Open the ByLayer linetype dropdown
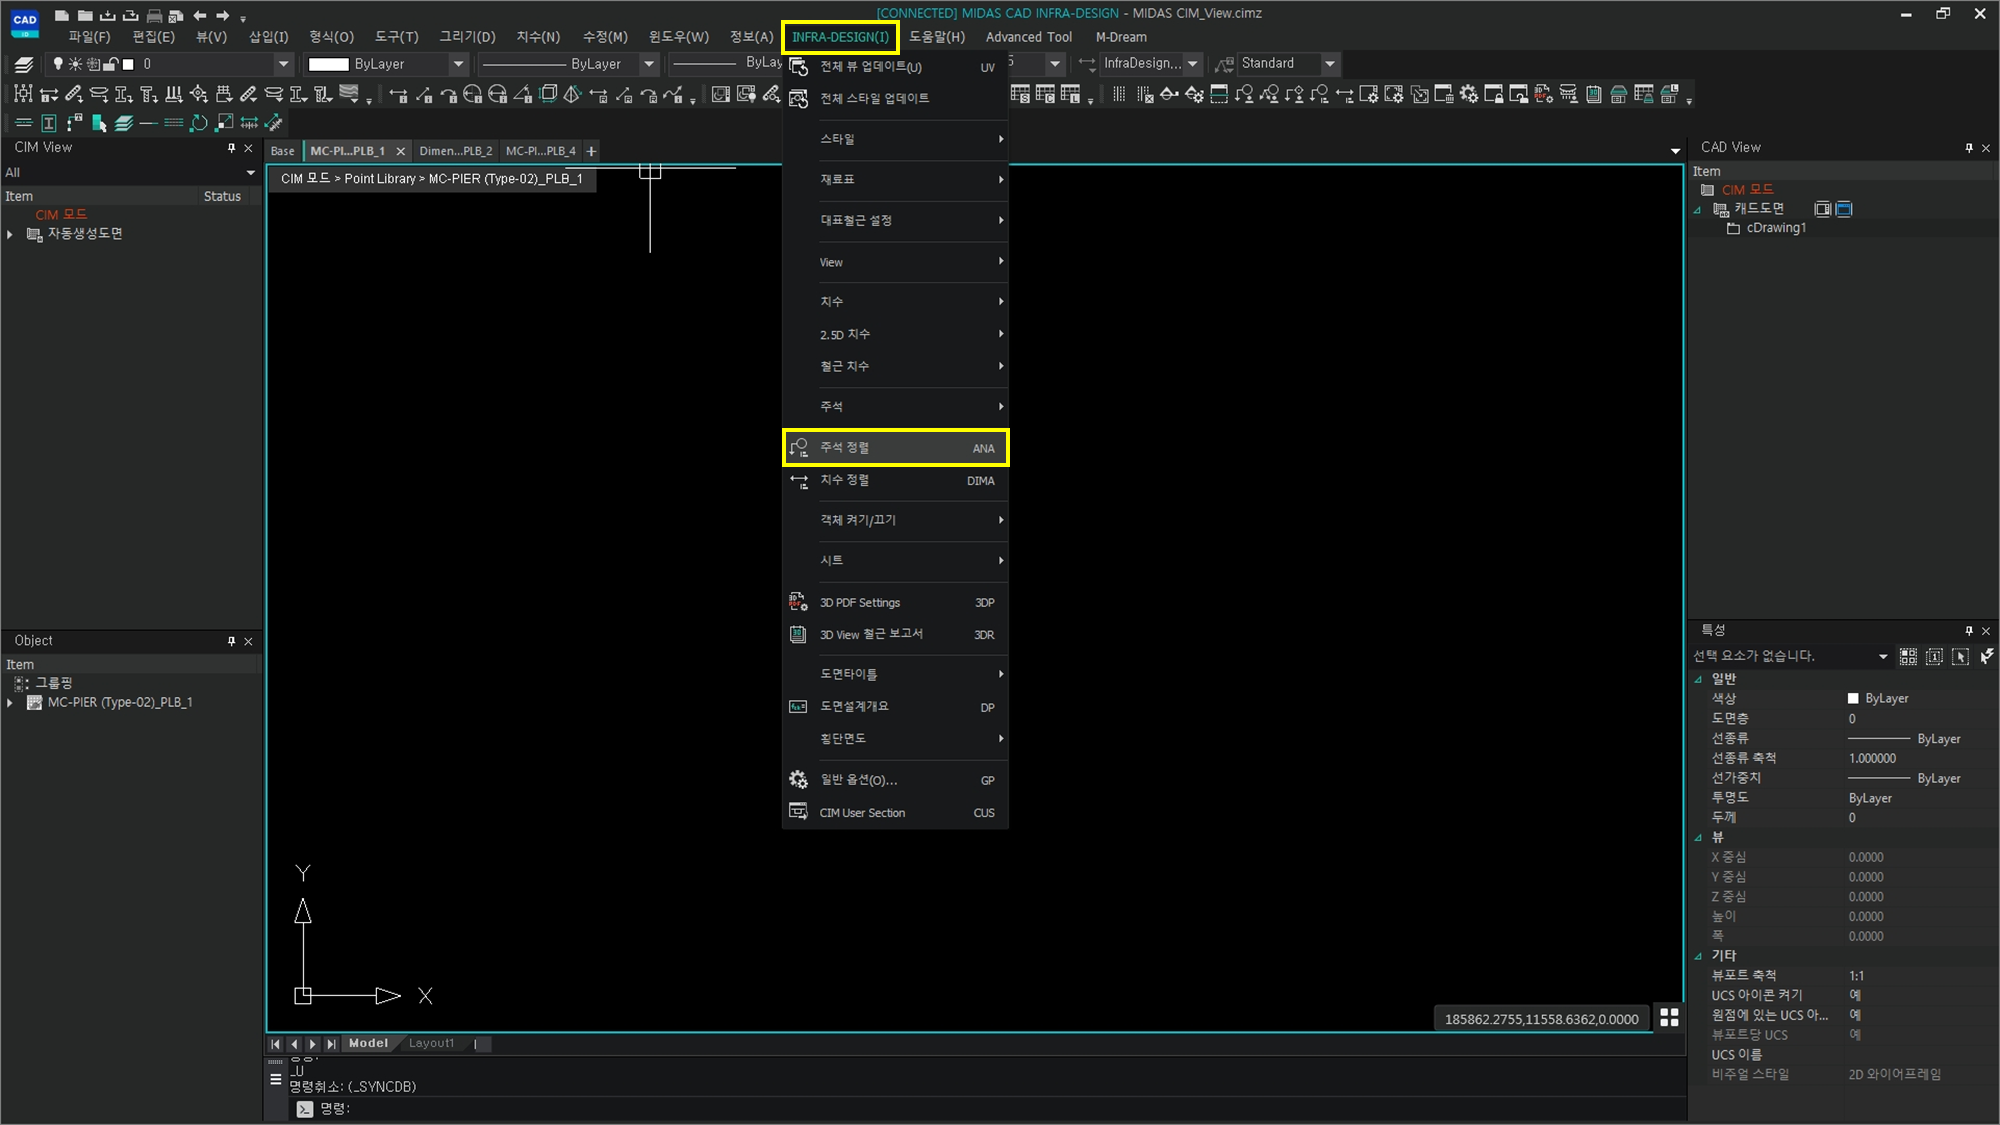 (649, 64)
